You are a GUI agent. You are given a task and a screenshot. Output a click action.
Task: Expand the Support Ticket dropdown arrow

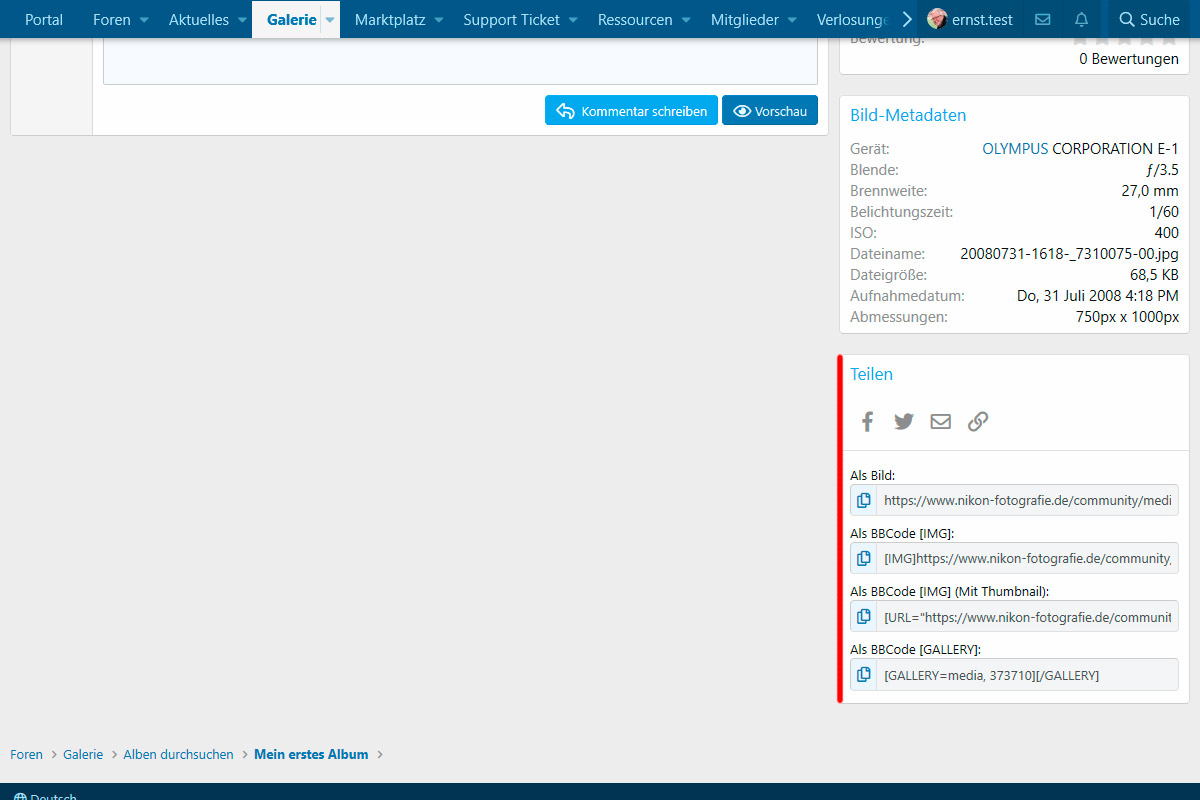click(573, 20)
